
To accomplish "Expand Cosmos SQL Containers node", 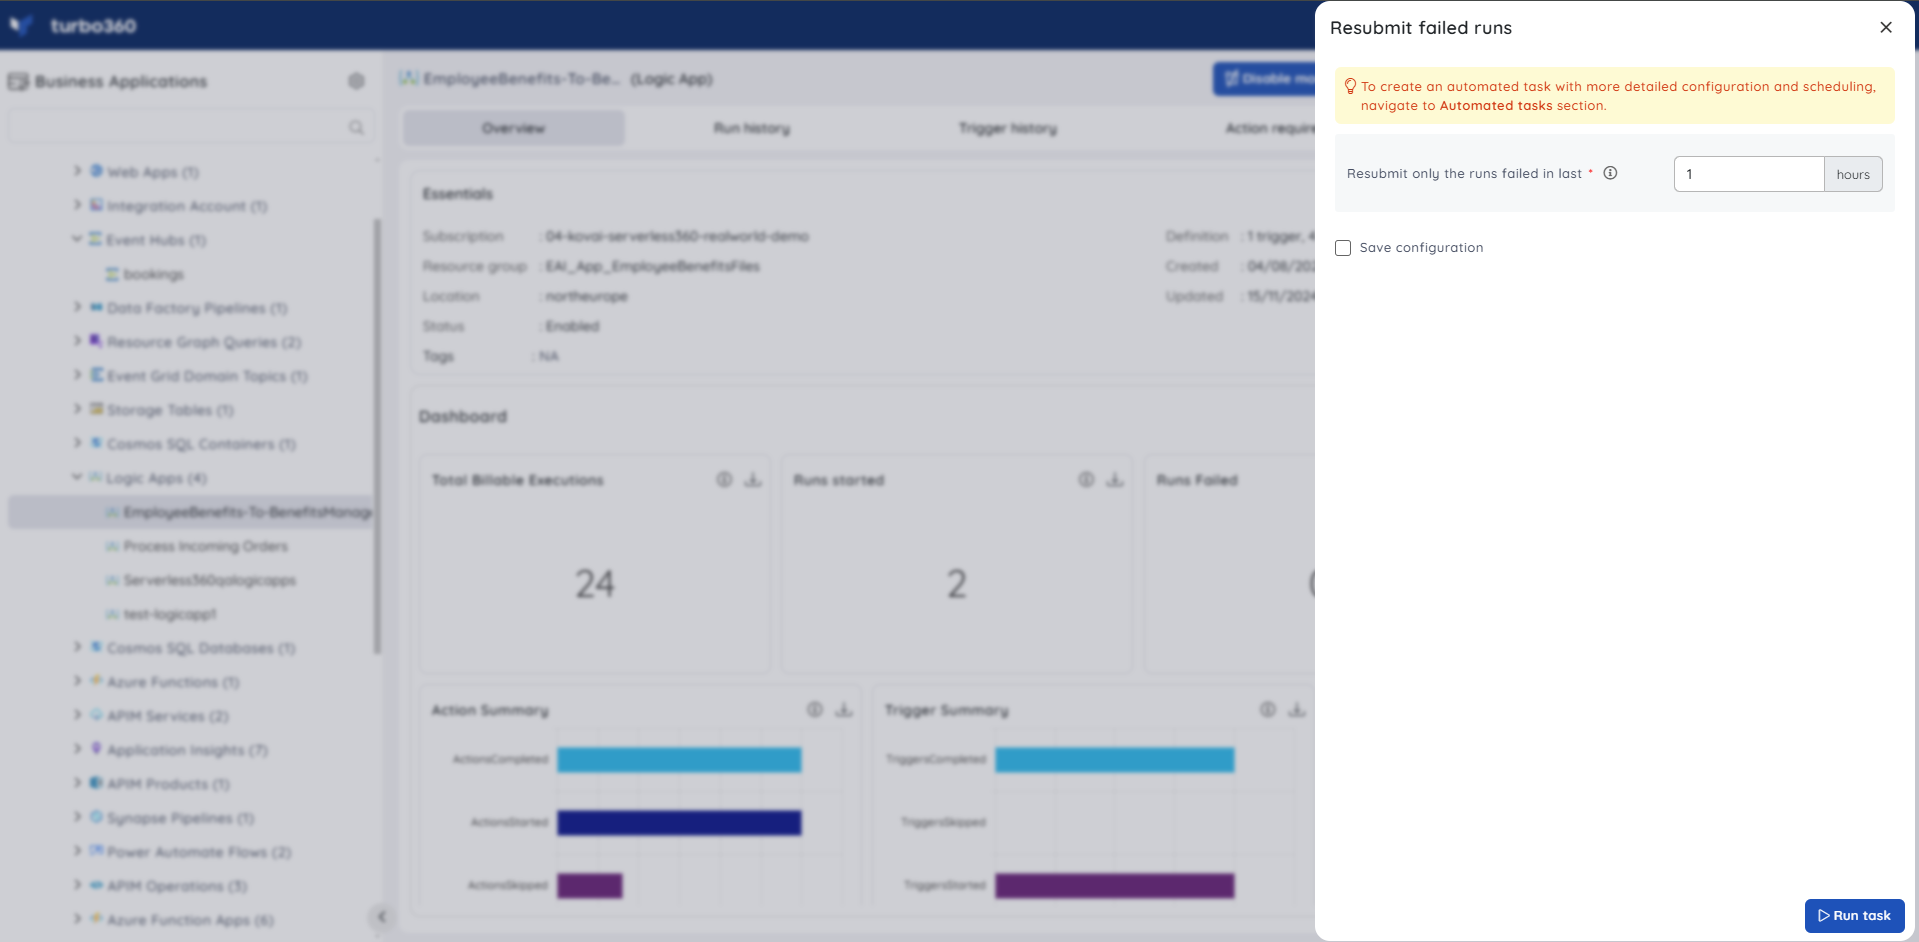I will point(77,443).
